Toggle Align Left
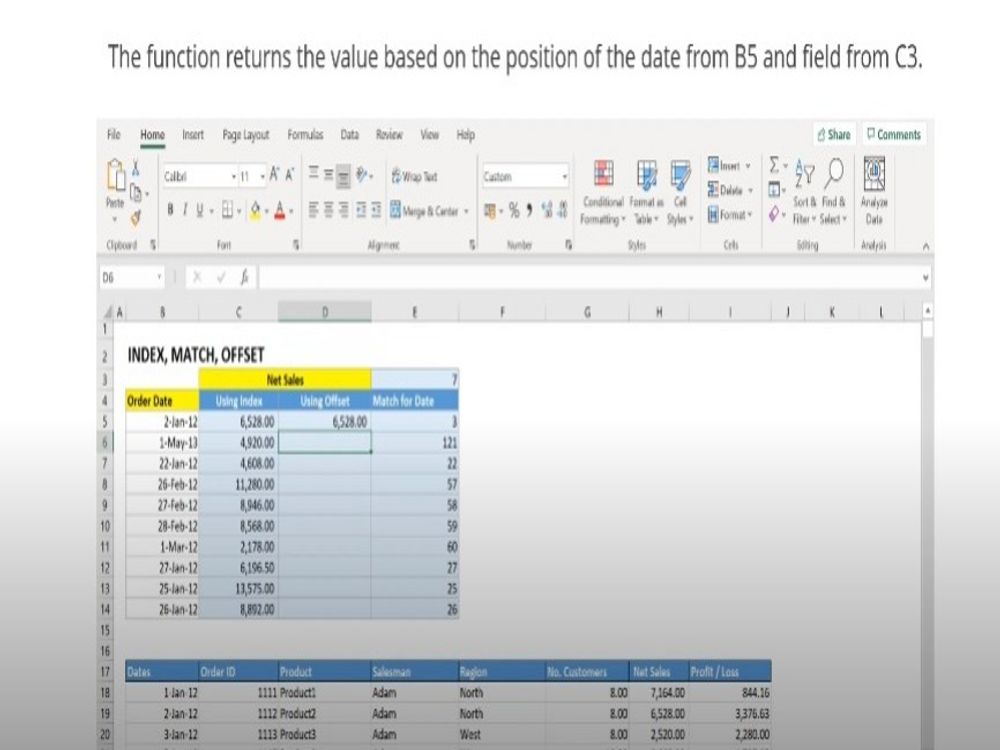Viewport: 1000px width, 750px height. click(x=314, y=210)
